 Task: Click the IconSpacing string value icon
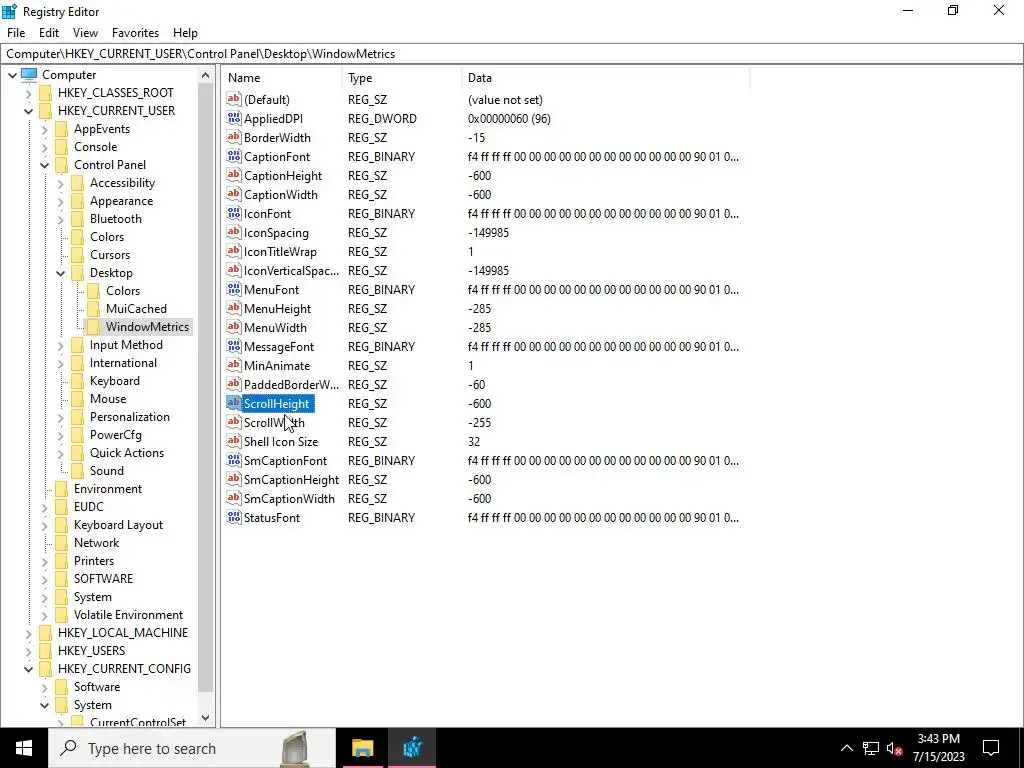234,232
